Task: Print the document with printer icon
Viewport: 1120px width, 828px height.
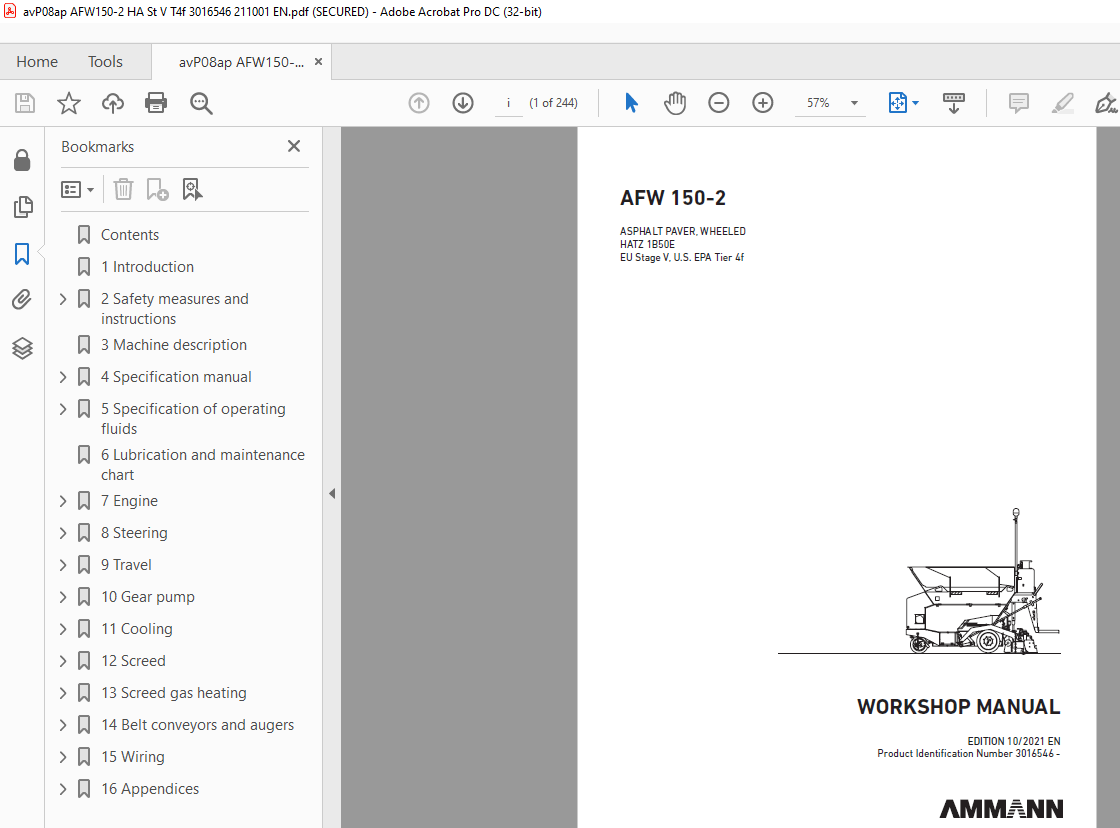Action: coord(156,103)
